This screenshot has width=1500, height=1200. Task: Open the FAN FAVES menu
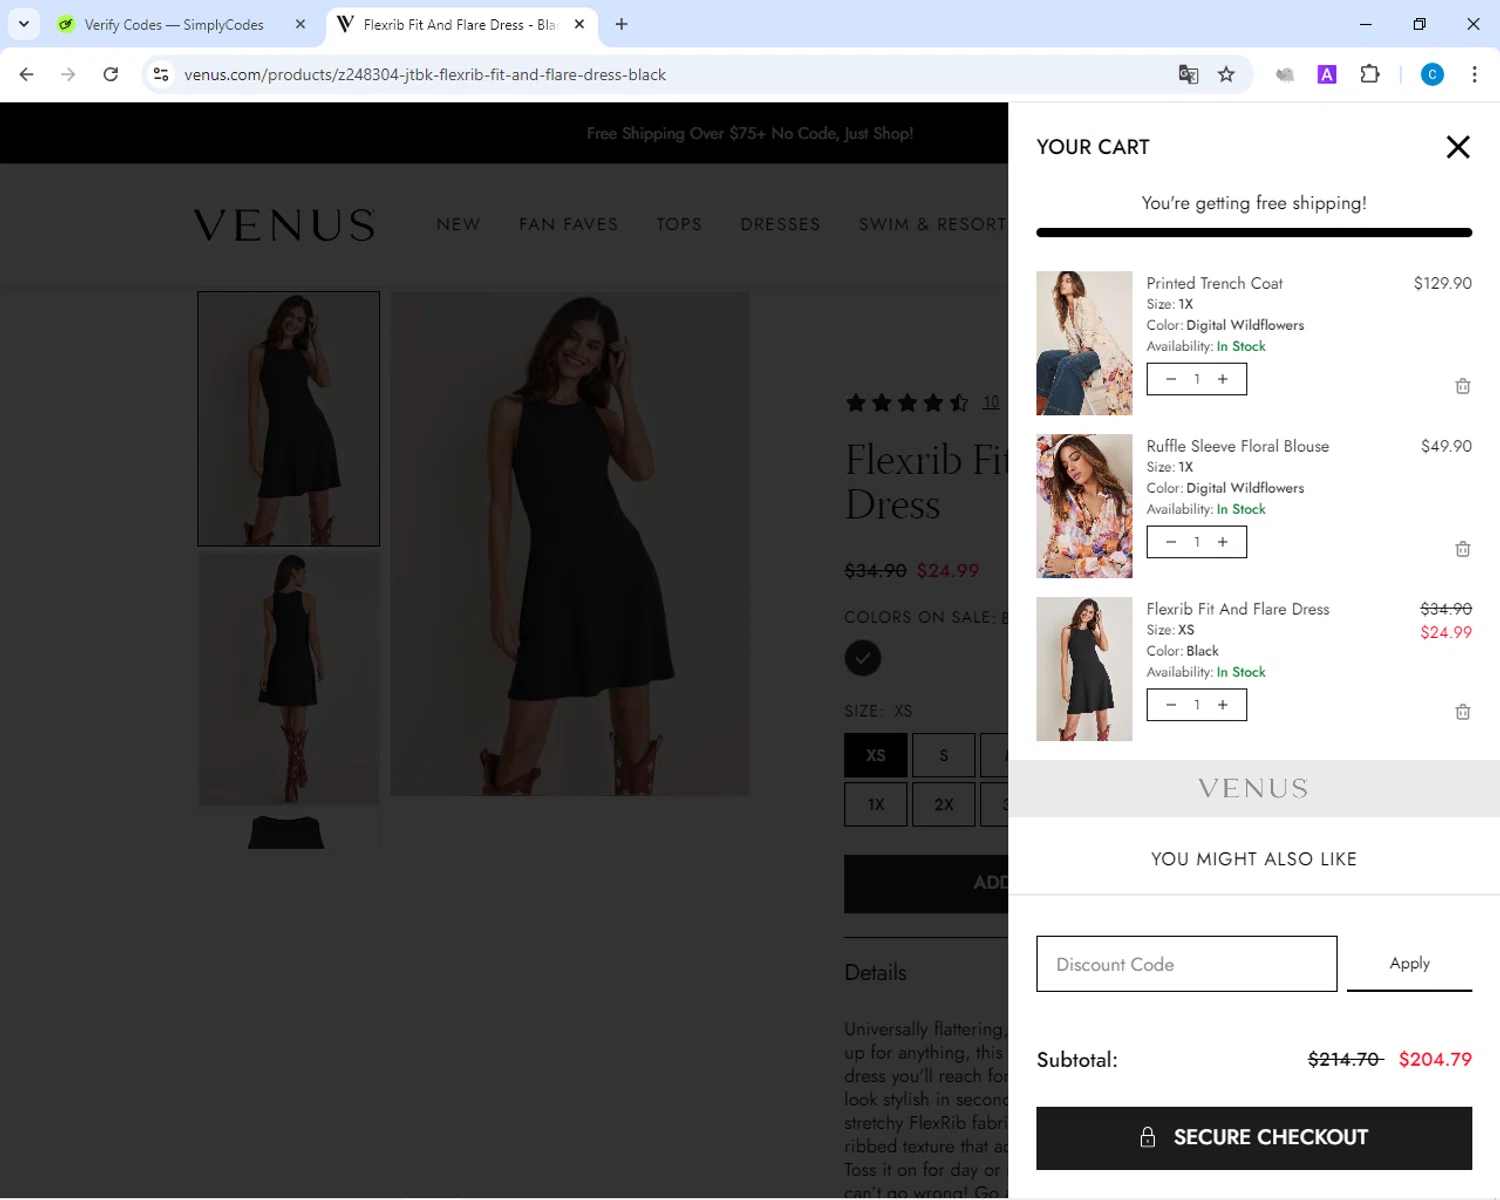pos(568,224)
